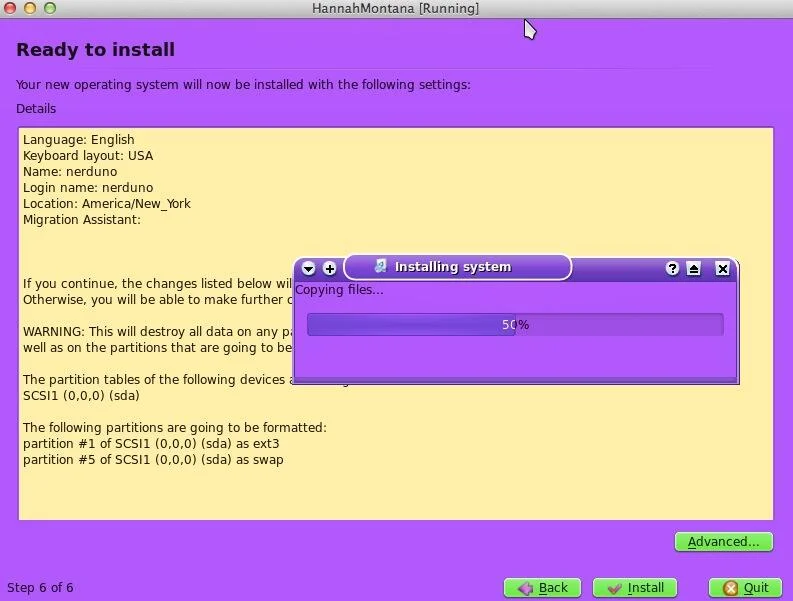Click the Installing system title icon
This screenshot has width=793, height=601.
(380, 266)
